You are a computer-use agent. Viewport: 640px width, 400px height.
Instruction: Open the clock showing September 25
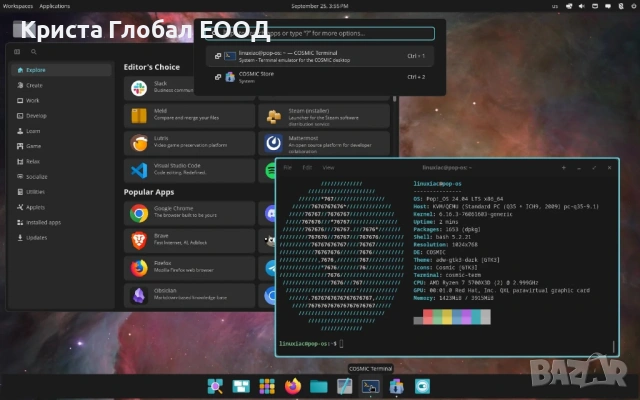(x=320, y=6)
